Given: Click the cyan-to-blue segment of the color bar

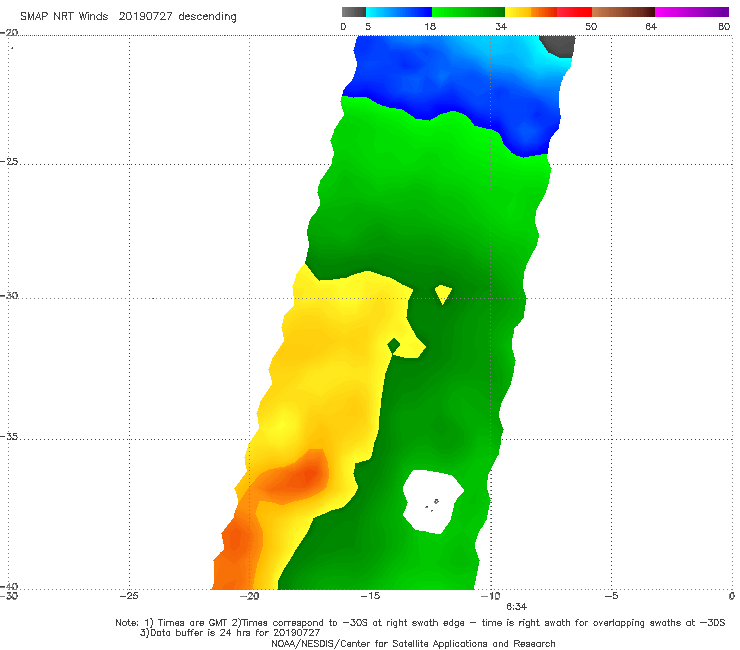Looking at the screenshot, I should 399,12.
